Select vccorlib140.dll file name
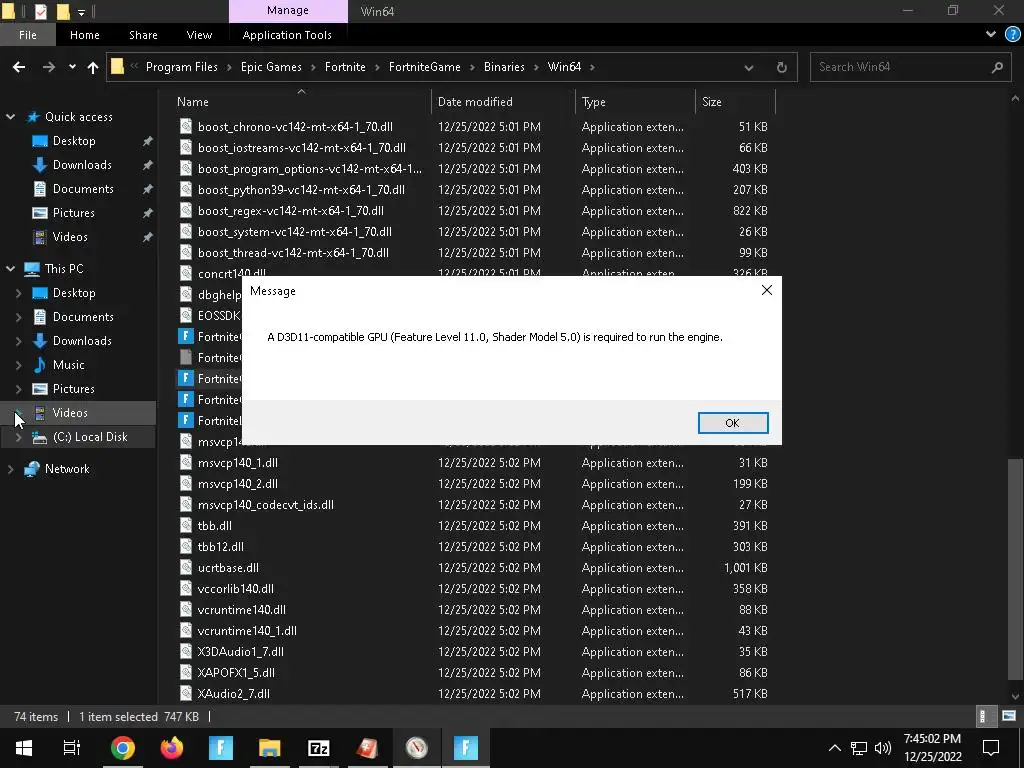This screenshot has width=1024, height=768. pos(236,588)
